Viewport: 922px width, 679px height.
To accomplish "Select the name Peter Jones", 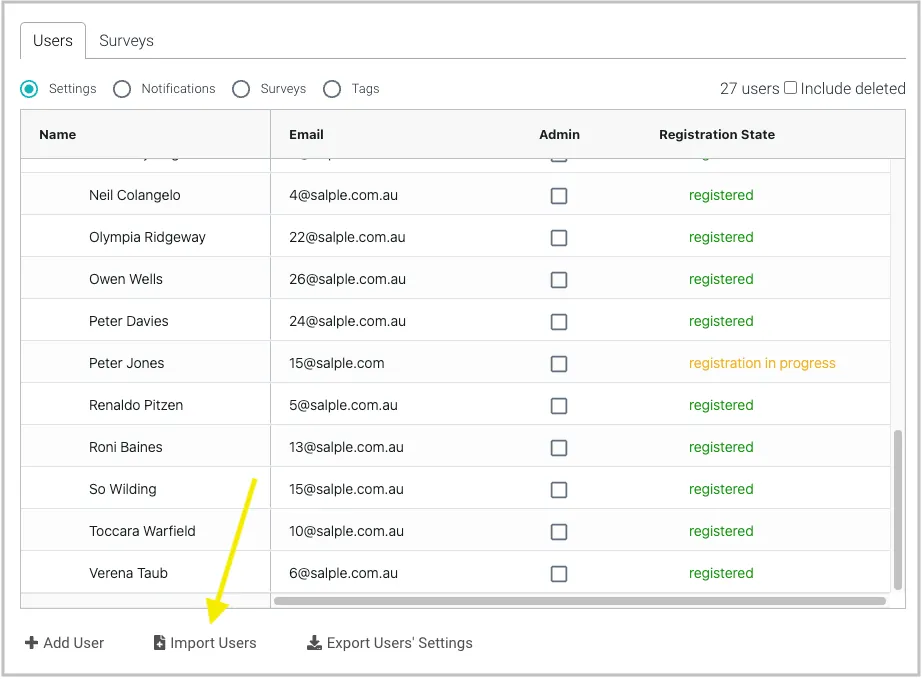I will tap(126, 363).
